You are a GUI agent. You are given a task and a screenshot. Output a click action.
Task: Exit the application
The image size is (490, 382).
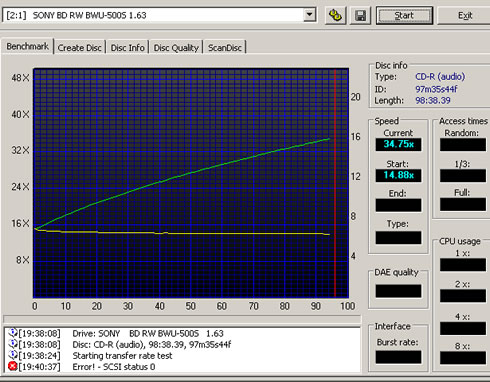tap(465, 16)
